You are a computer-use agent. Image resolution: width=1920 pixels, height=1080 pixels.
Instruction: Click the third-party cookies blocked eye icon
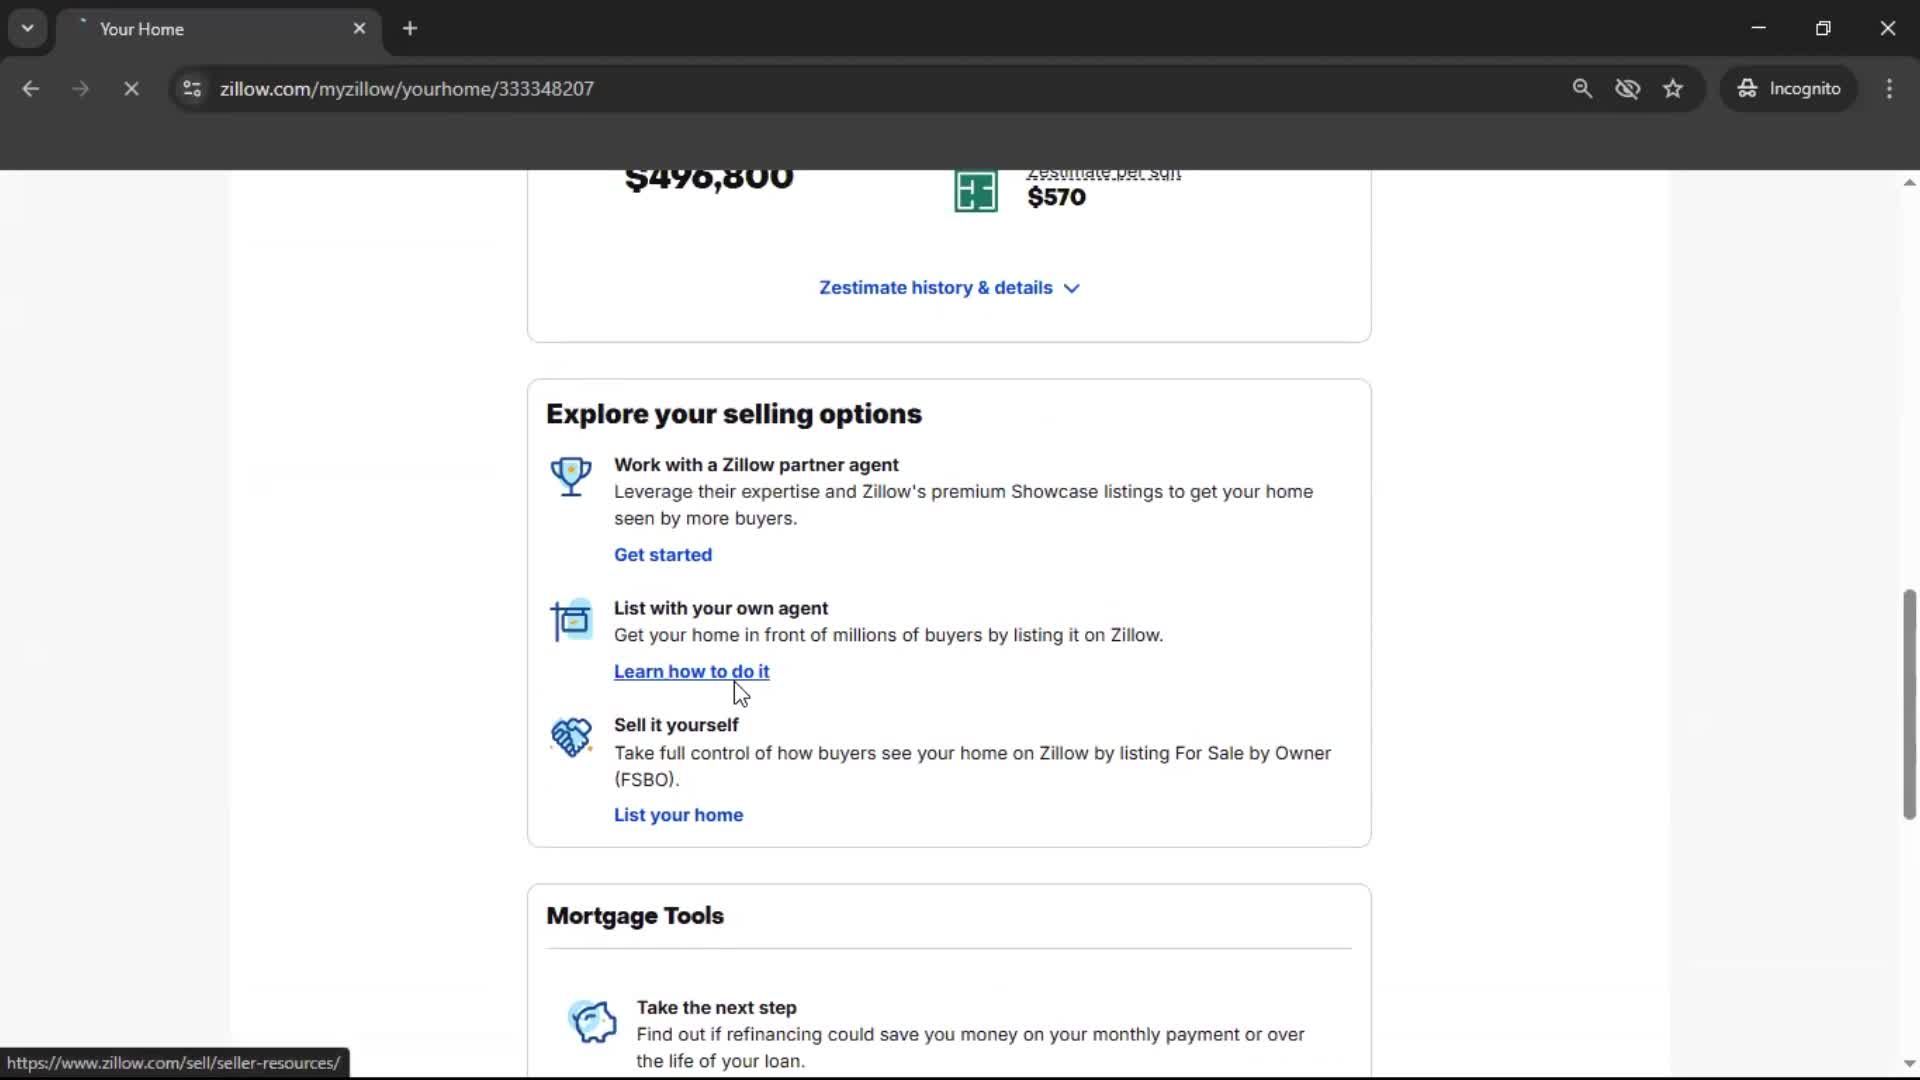tap(1628, 88)
